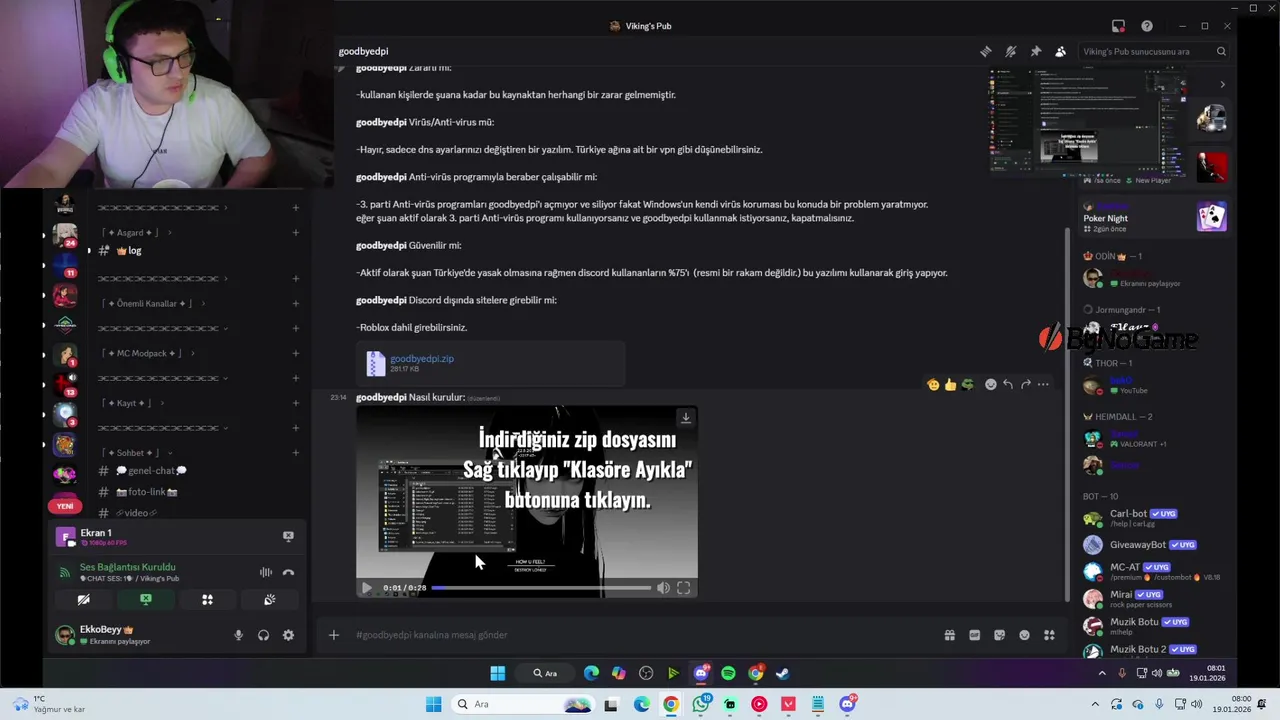The image size is (1280, 720).
Task: Deafen with the headphones icon
Action: tap(263, 635)
